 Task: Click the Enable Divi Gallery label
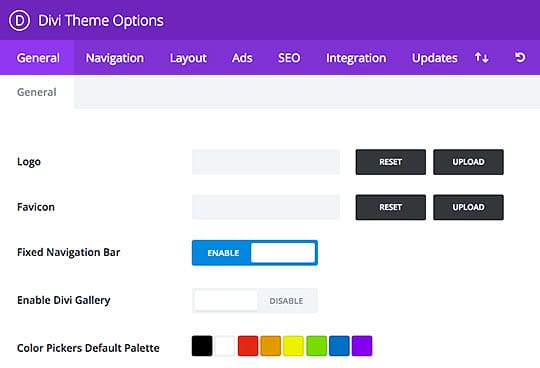coord(64,300)
